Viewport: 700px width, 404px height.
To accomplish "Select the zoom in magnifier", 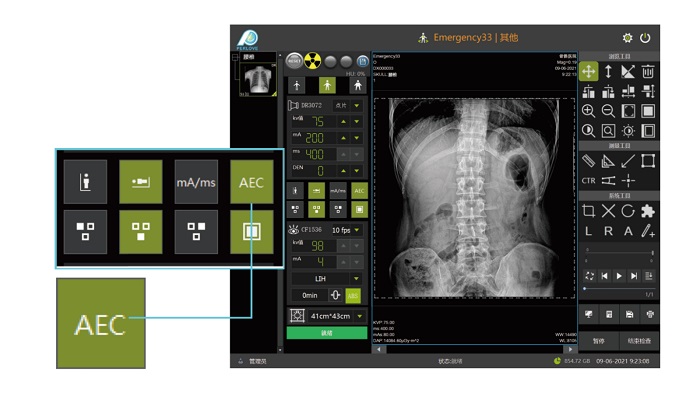I will (x=589, y=111).
